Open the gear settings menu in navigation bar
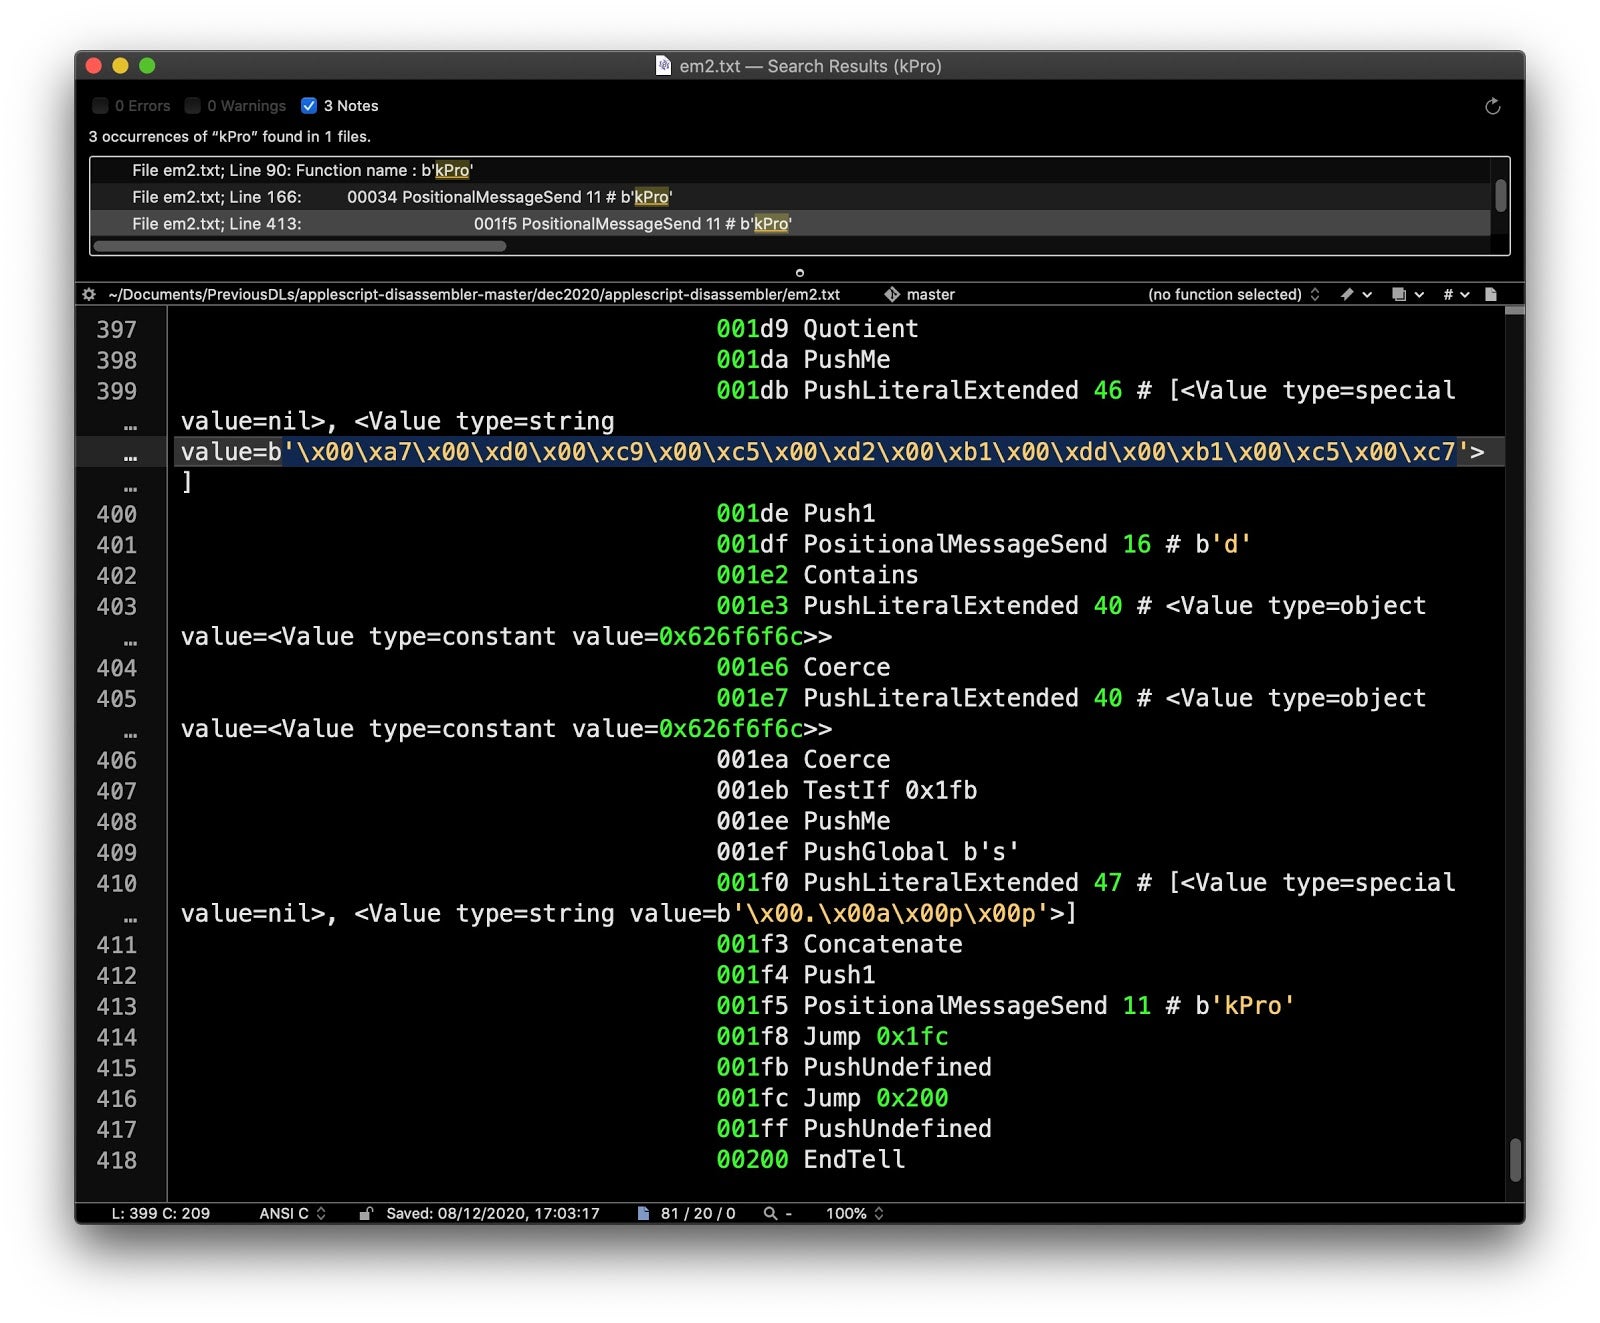This screenshot has height=1323, width=1600. coord(89,294)
